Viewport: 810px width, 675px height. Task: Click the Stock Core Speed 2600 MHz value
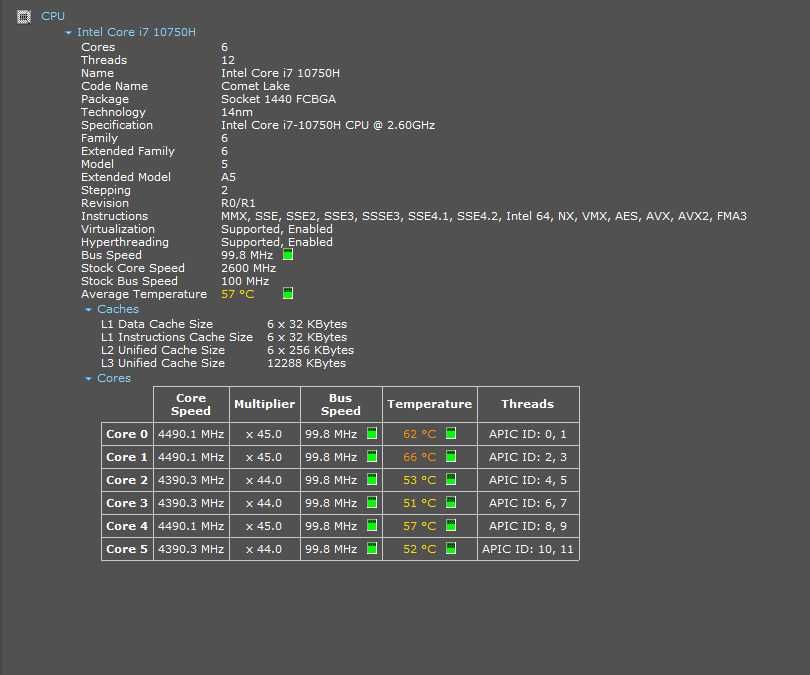click(248, 268)
